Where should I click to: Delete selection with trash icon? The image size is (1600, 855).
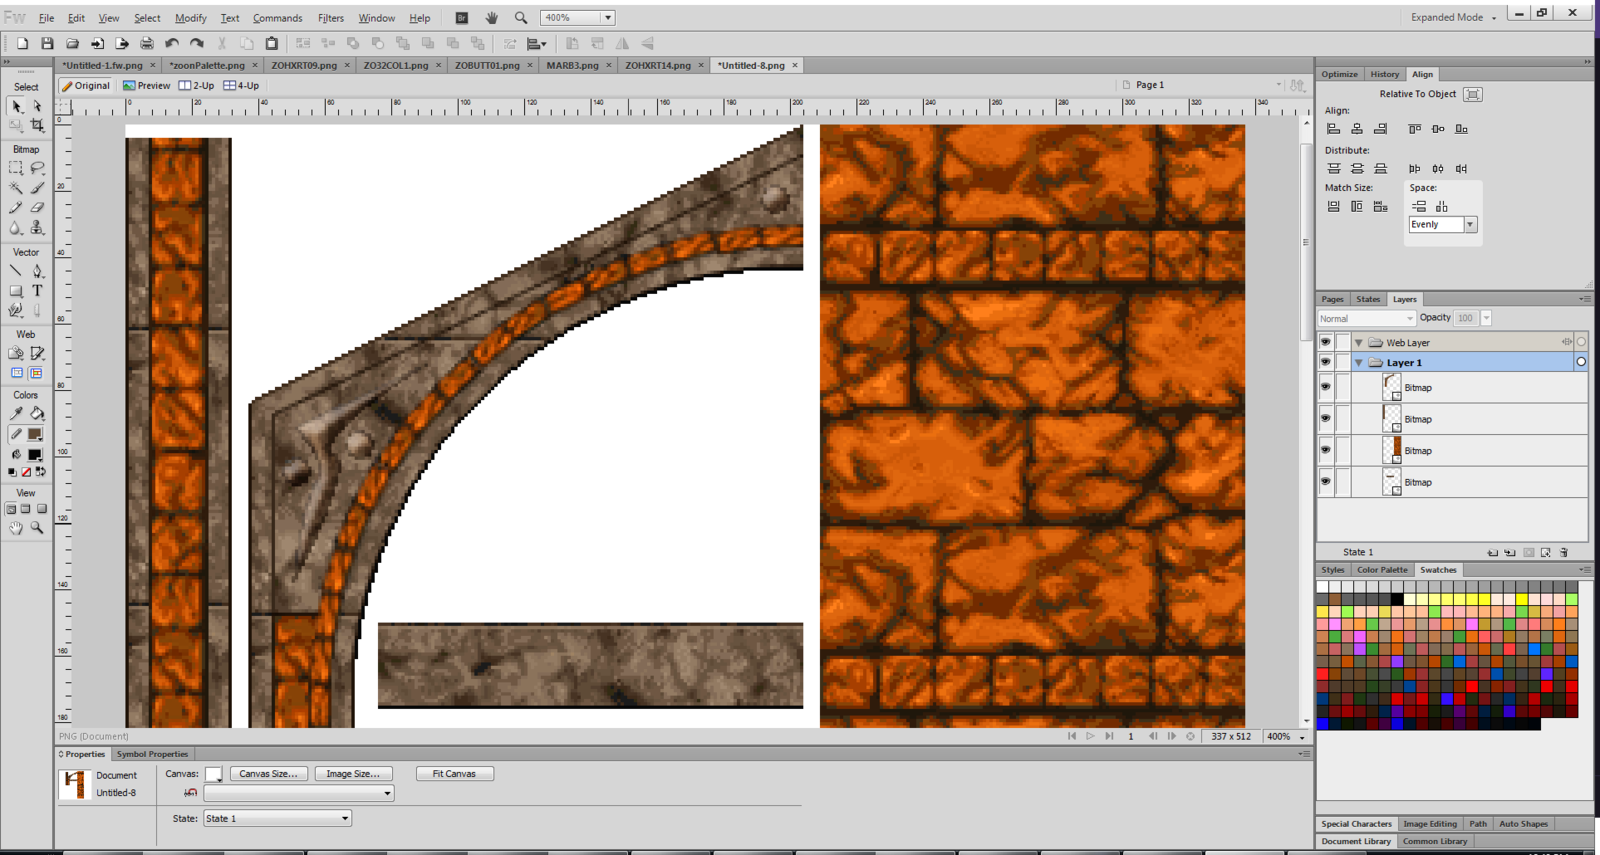coord(1564,552)
